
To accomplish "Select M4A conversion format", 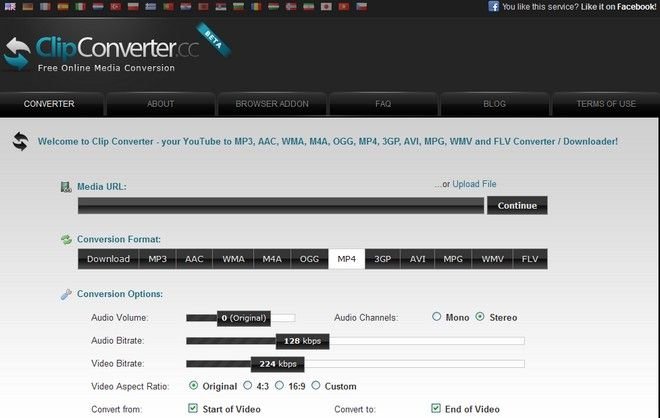I will point(272,259).
